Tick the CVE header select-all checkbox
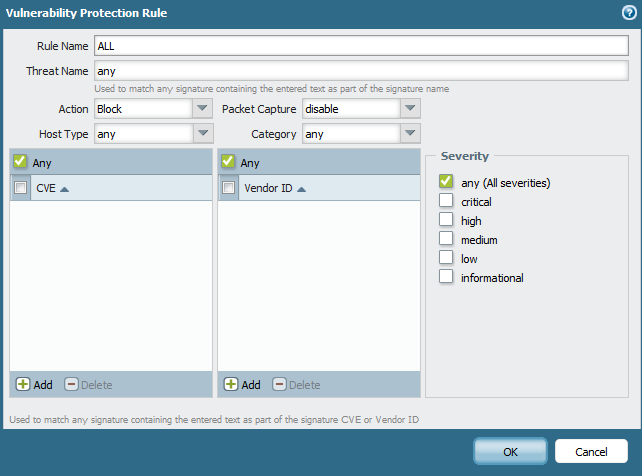Viewport: 642px width, 476px height. (x=20, y=187)
